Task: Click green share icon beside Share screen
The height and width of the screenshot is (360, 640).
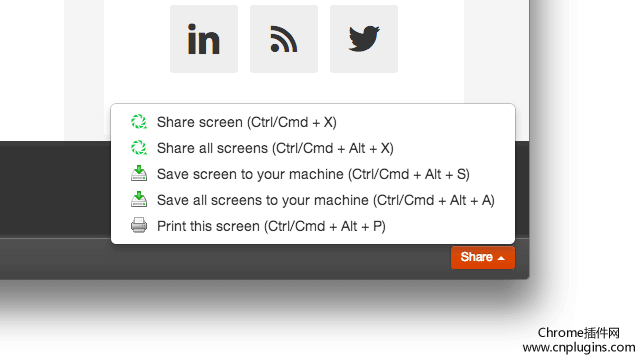Action: pos(139,122)
